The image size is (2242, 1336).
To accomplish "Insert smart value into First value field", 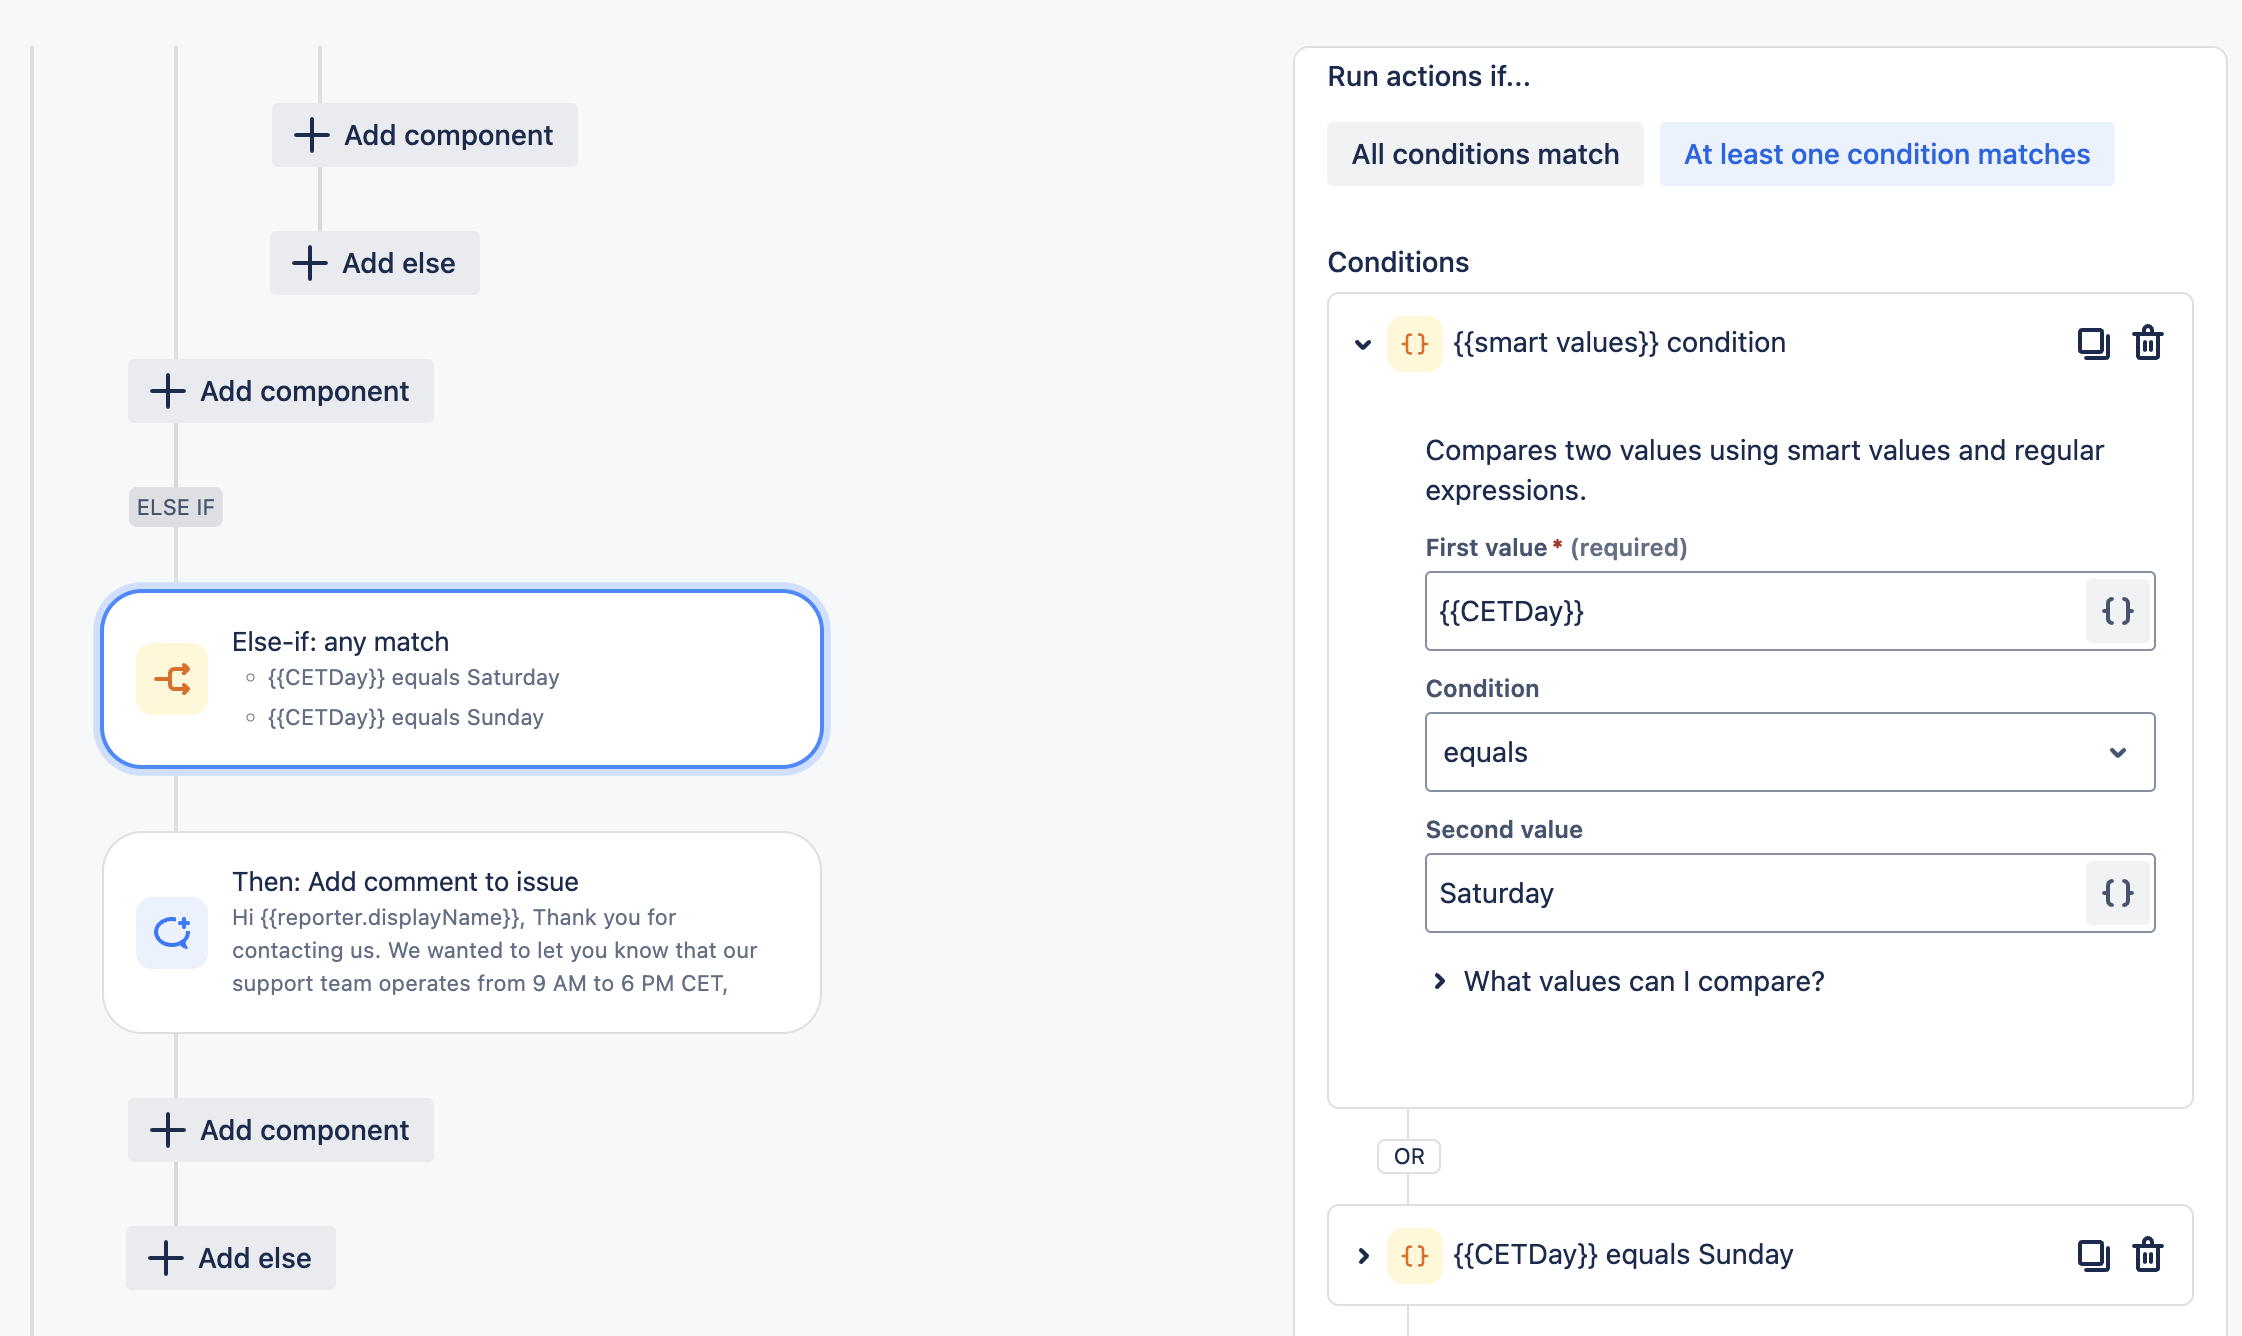I will click(2117, 611).
